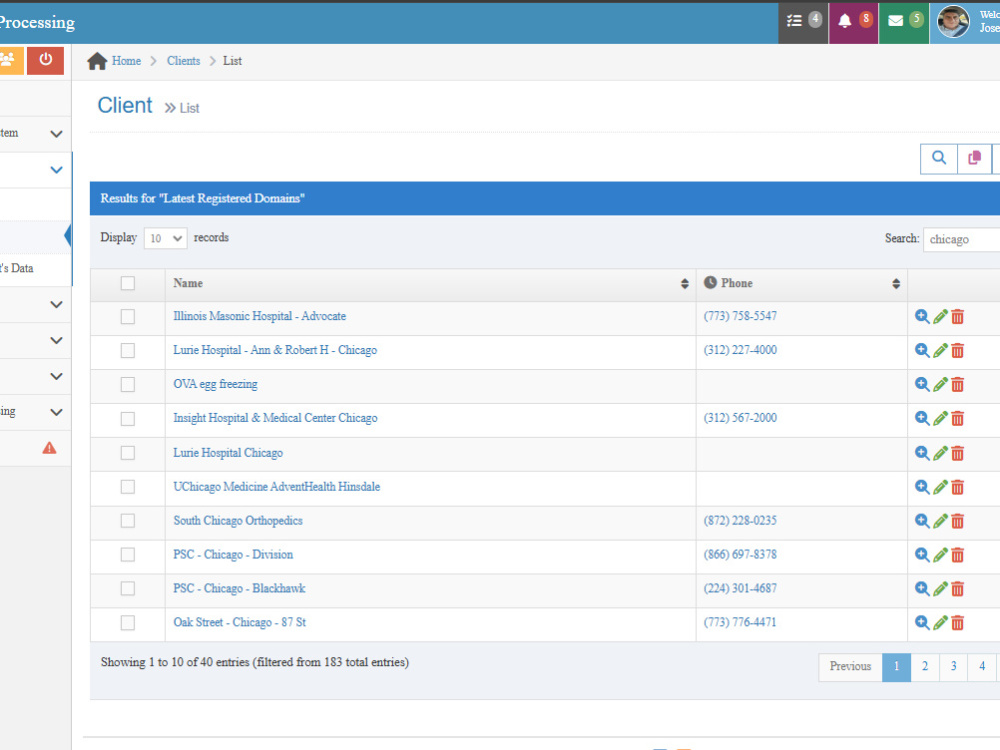Click the Search field containing chicago
1000x750 pixels.
coord(962,239)
